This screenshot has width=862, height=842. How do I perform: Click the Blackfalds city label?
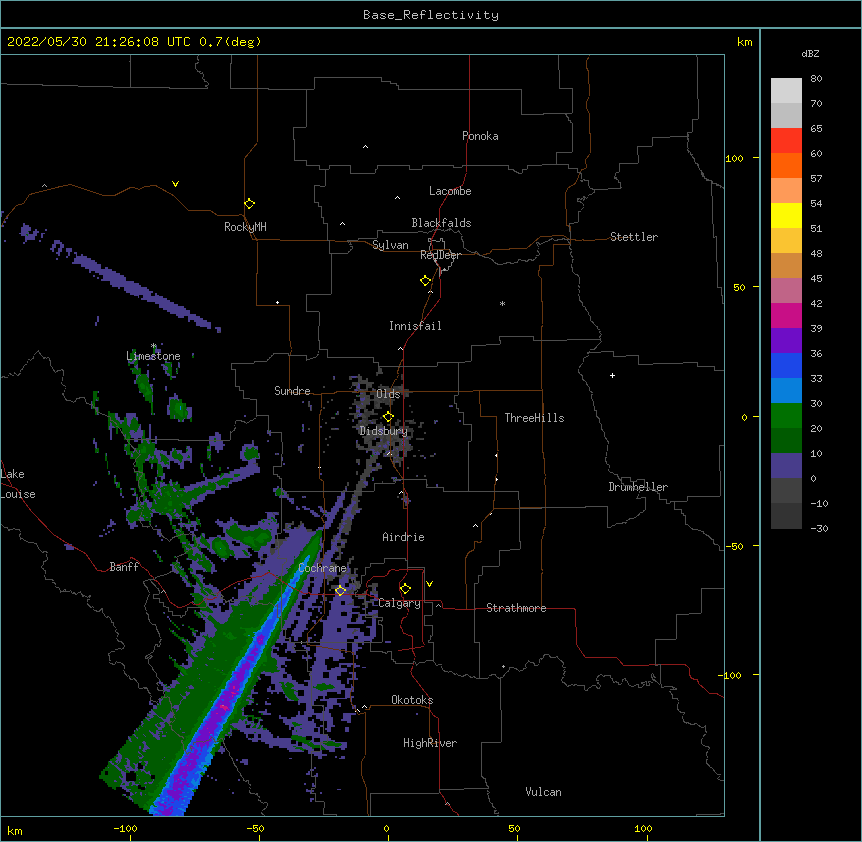(441, 223)
